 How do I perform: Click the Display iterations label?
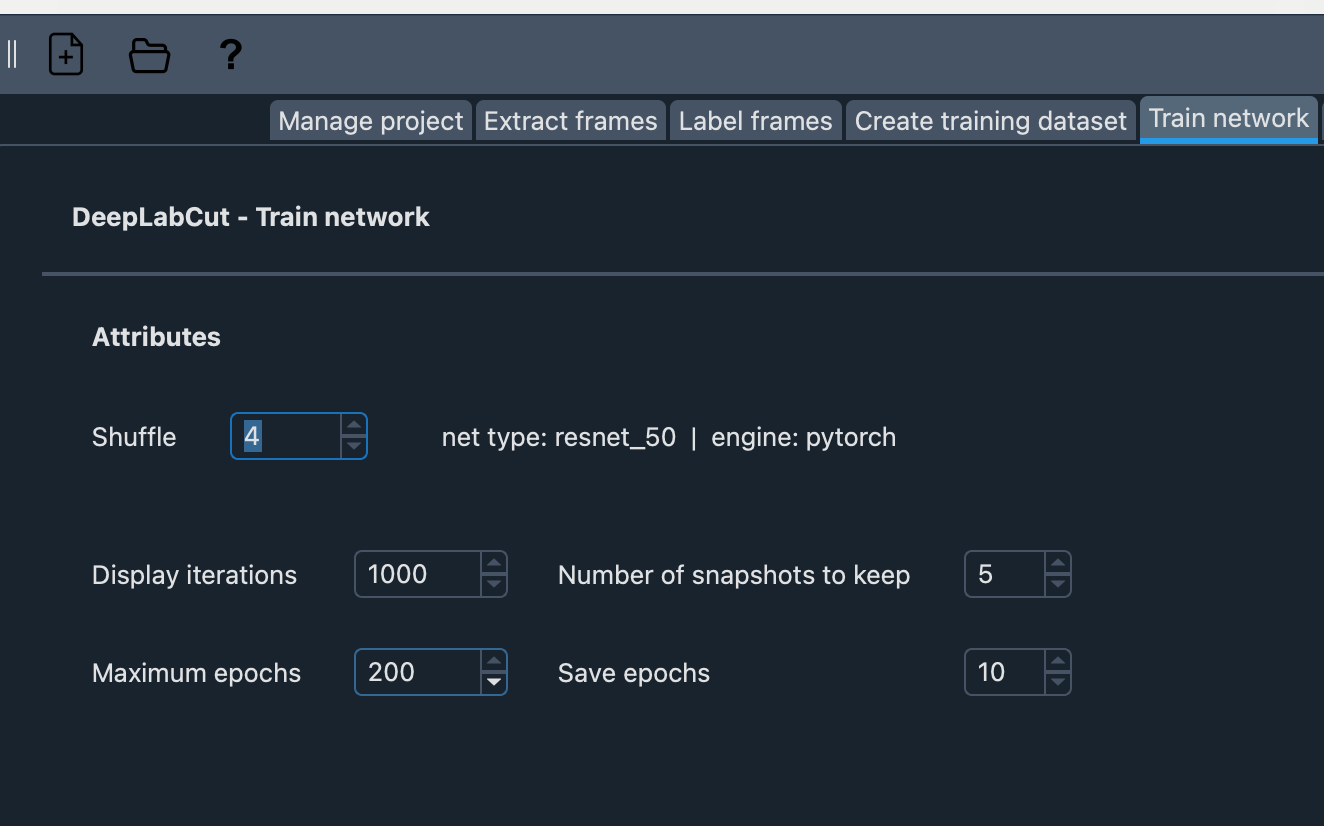tap(194, 575)
